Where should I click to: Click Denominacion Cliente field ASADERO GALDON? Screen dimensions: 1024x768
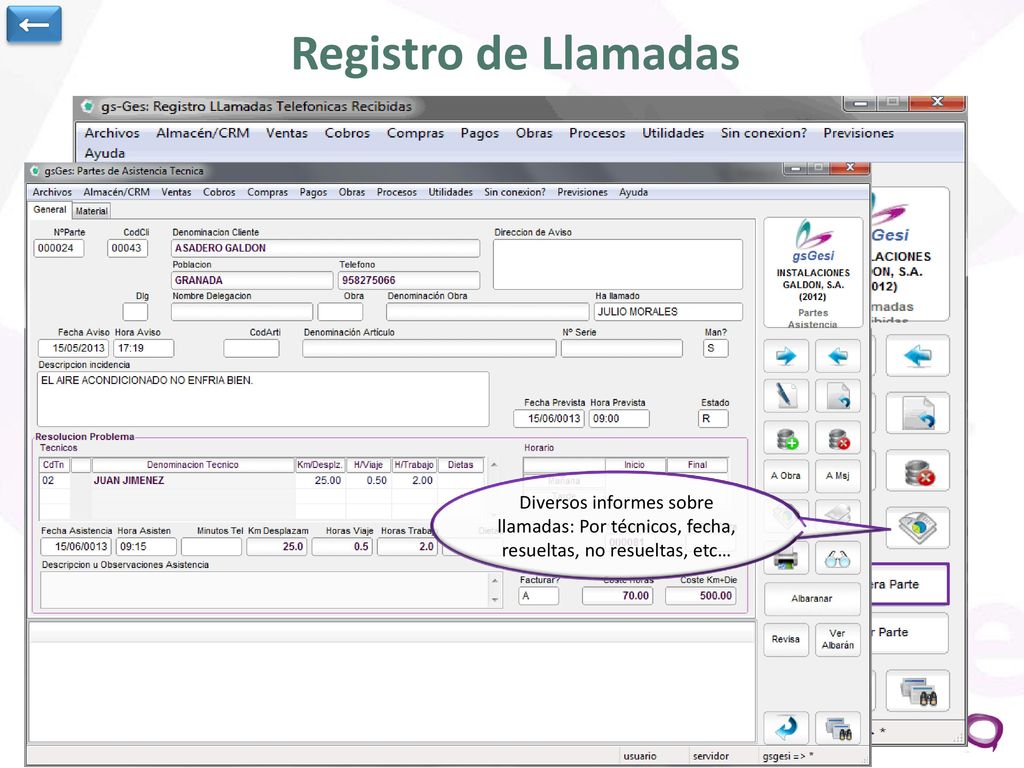coord(325,248)
